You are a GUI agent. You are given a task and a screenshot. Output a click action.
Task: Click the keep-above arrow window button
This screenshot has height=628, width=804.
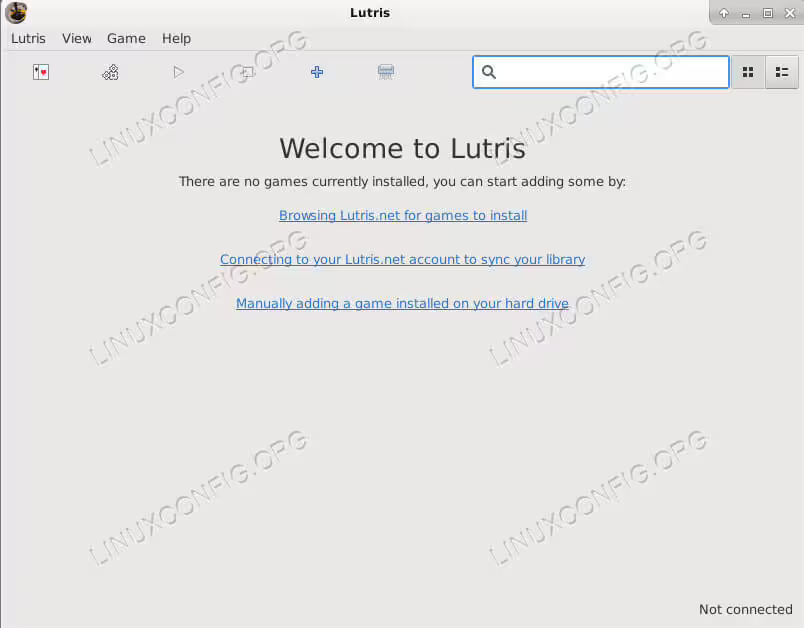(723, 13)
